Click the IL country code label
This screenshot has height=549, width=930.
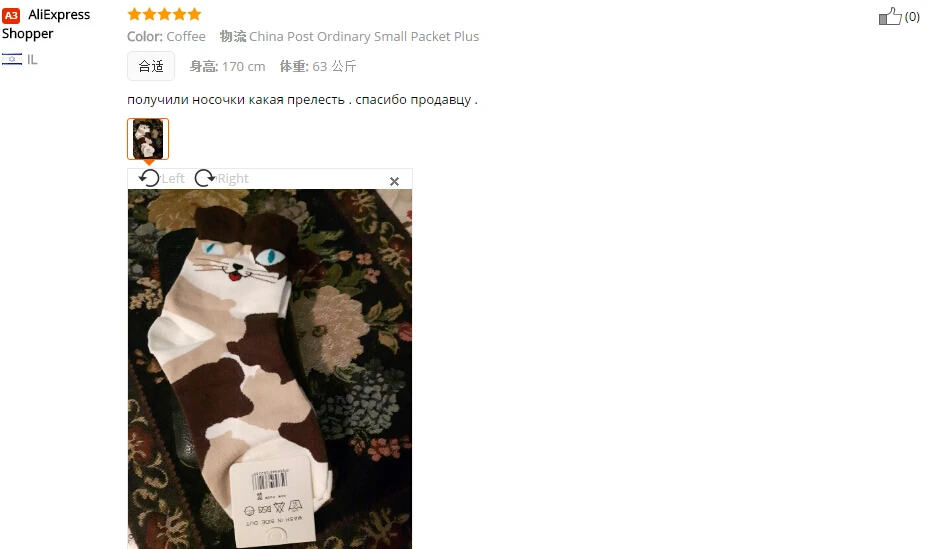32,59
